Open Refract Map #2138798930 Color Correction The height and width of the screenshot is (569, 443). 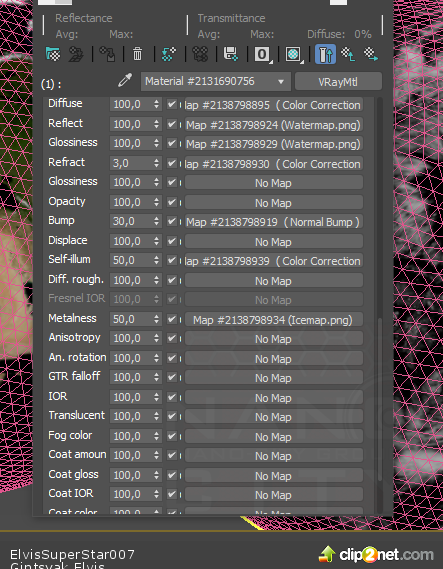tap(274, 164)
